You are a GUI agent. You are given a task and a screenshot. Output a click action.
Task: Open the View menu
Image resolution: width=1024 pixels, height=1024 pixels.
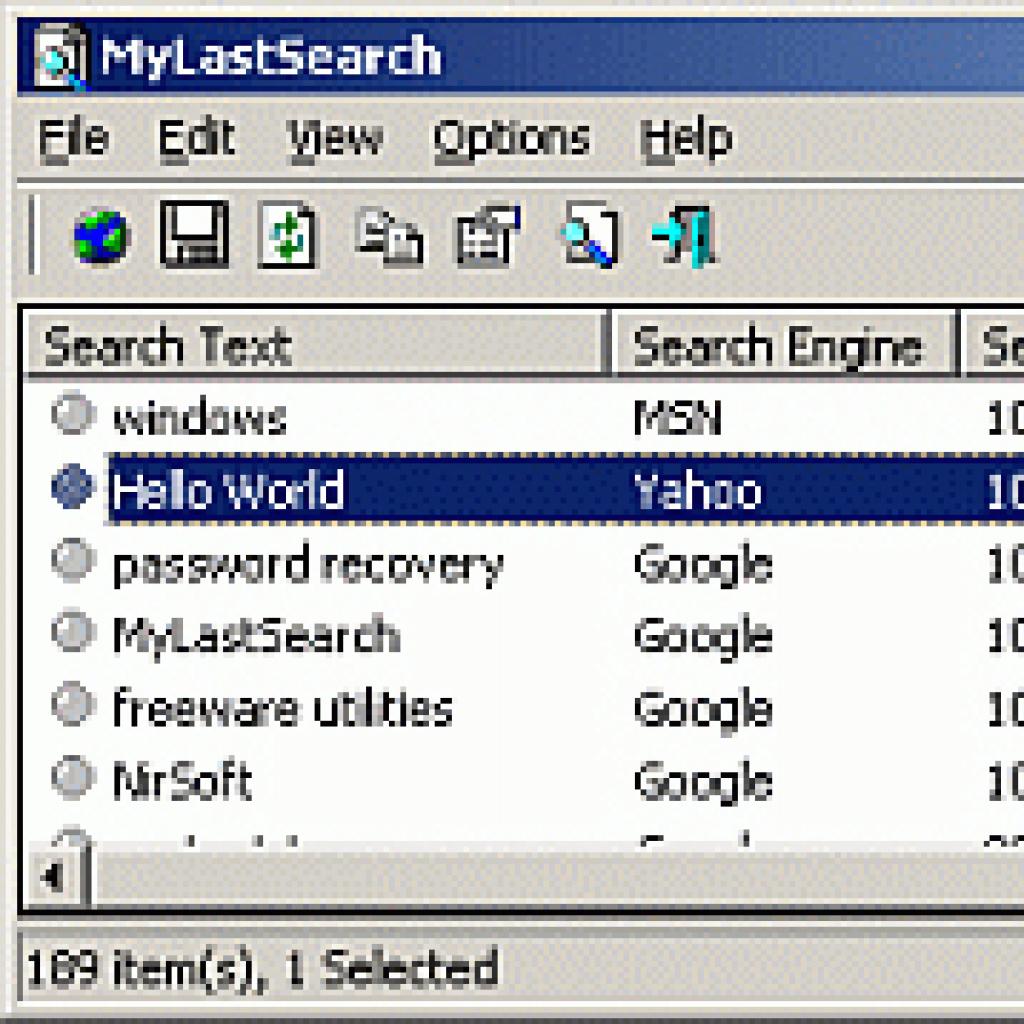click(335, 139)
